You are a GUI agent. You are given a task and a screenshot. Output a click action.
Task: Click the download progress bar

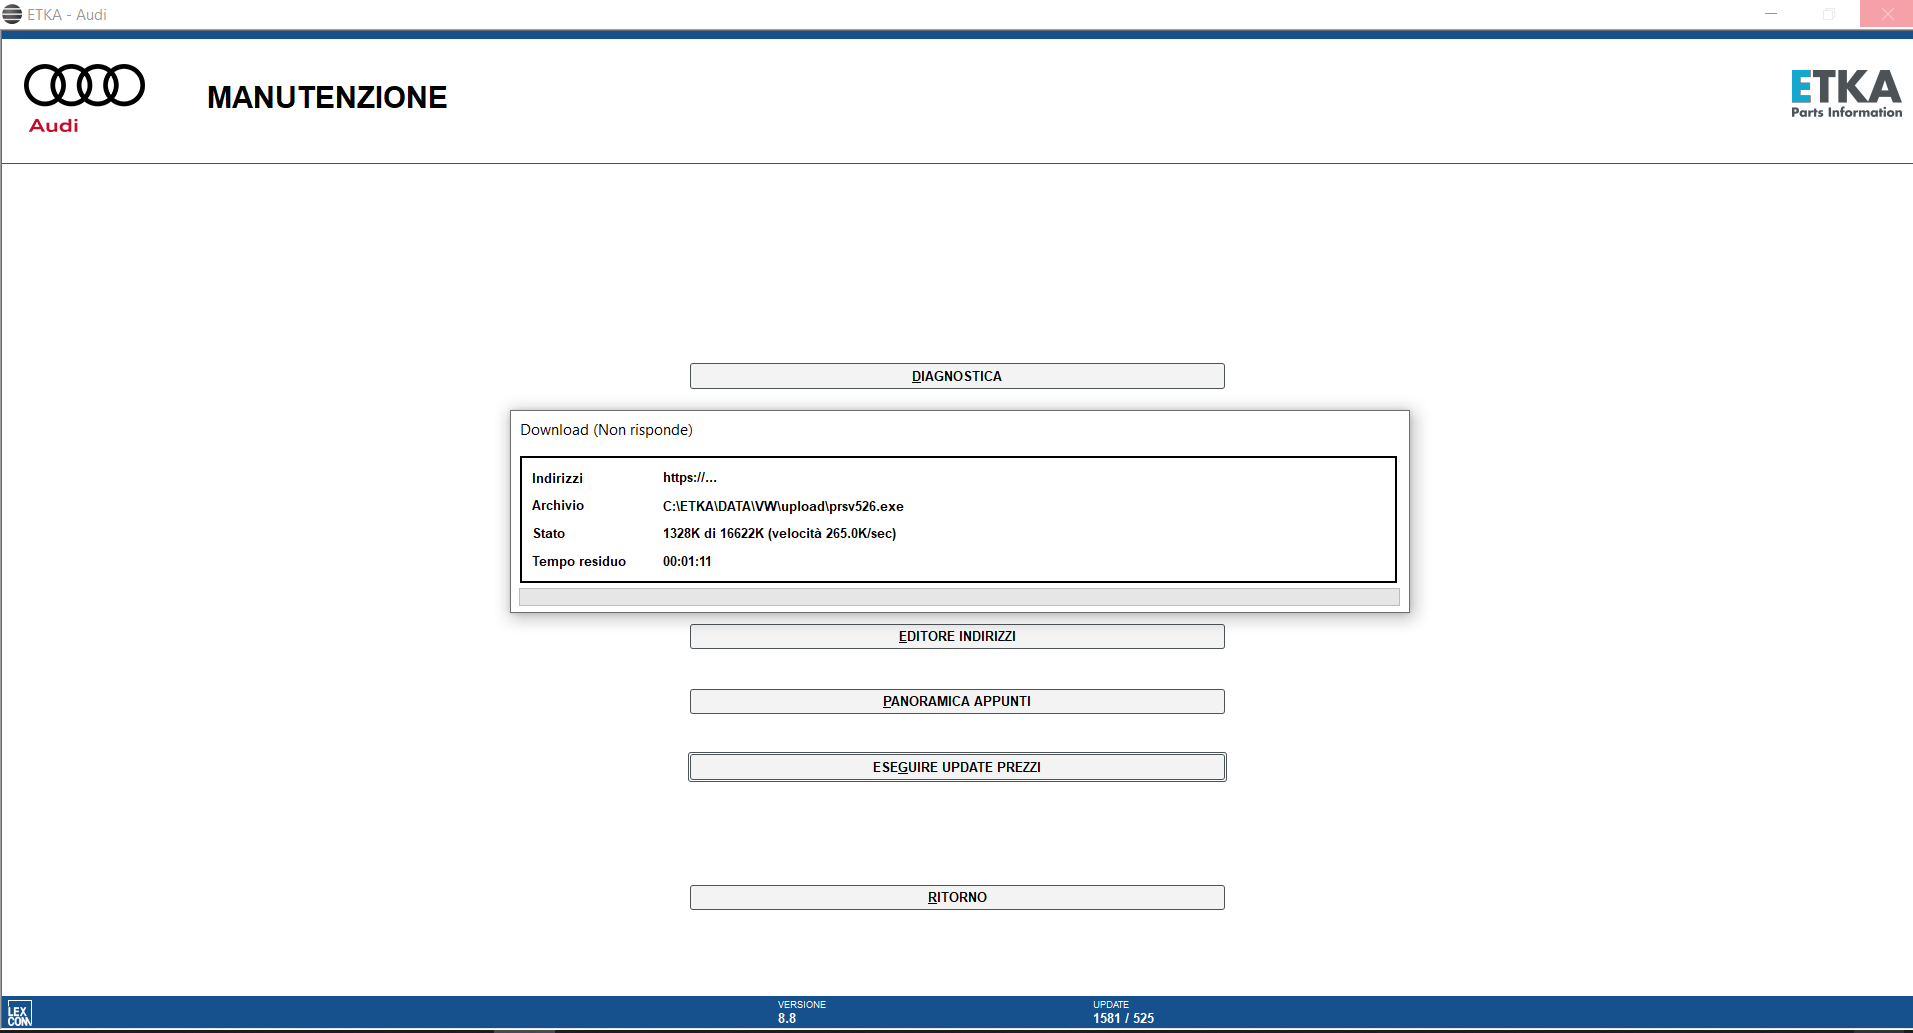click(x=959, y=597)
